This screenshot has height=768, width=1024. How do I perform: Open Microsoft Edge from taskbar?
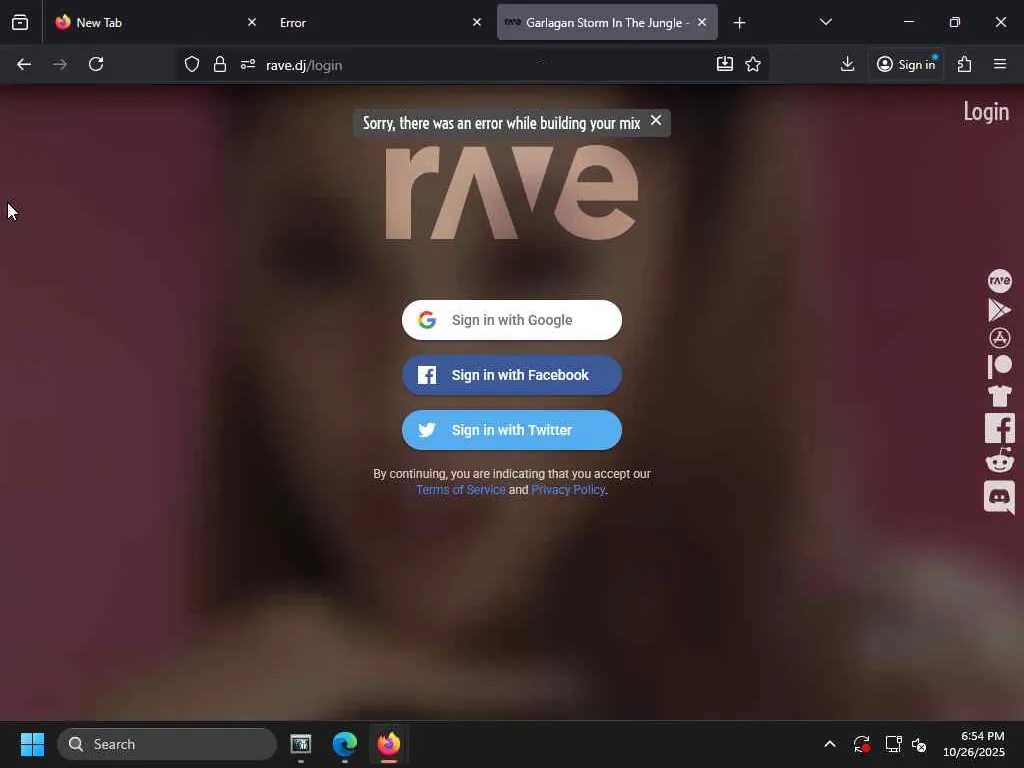point(344,744)
